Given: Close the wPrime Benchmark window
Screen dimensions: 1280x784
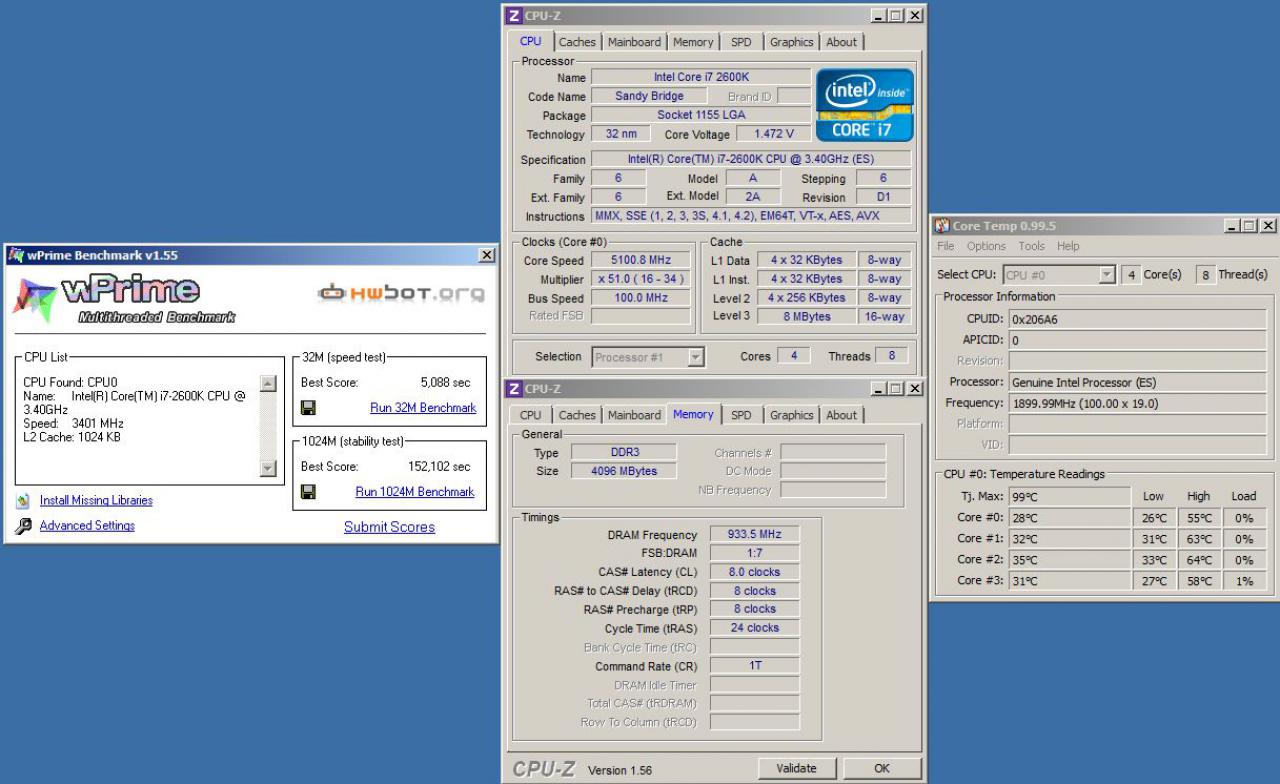Looking at the screenshot, I should (487, 255).
